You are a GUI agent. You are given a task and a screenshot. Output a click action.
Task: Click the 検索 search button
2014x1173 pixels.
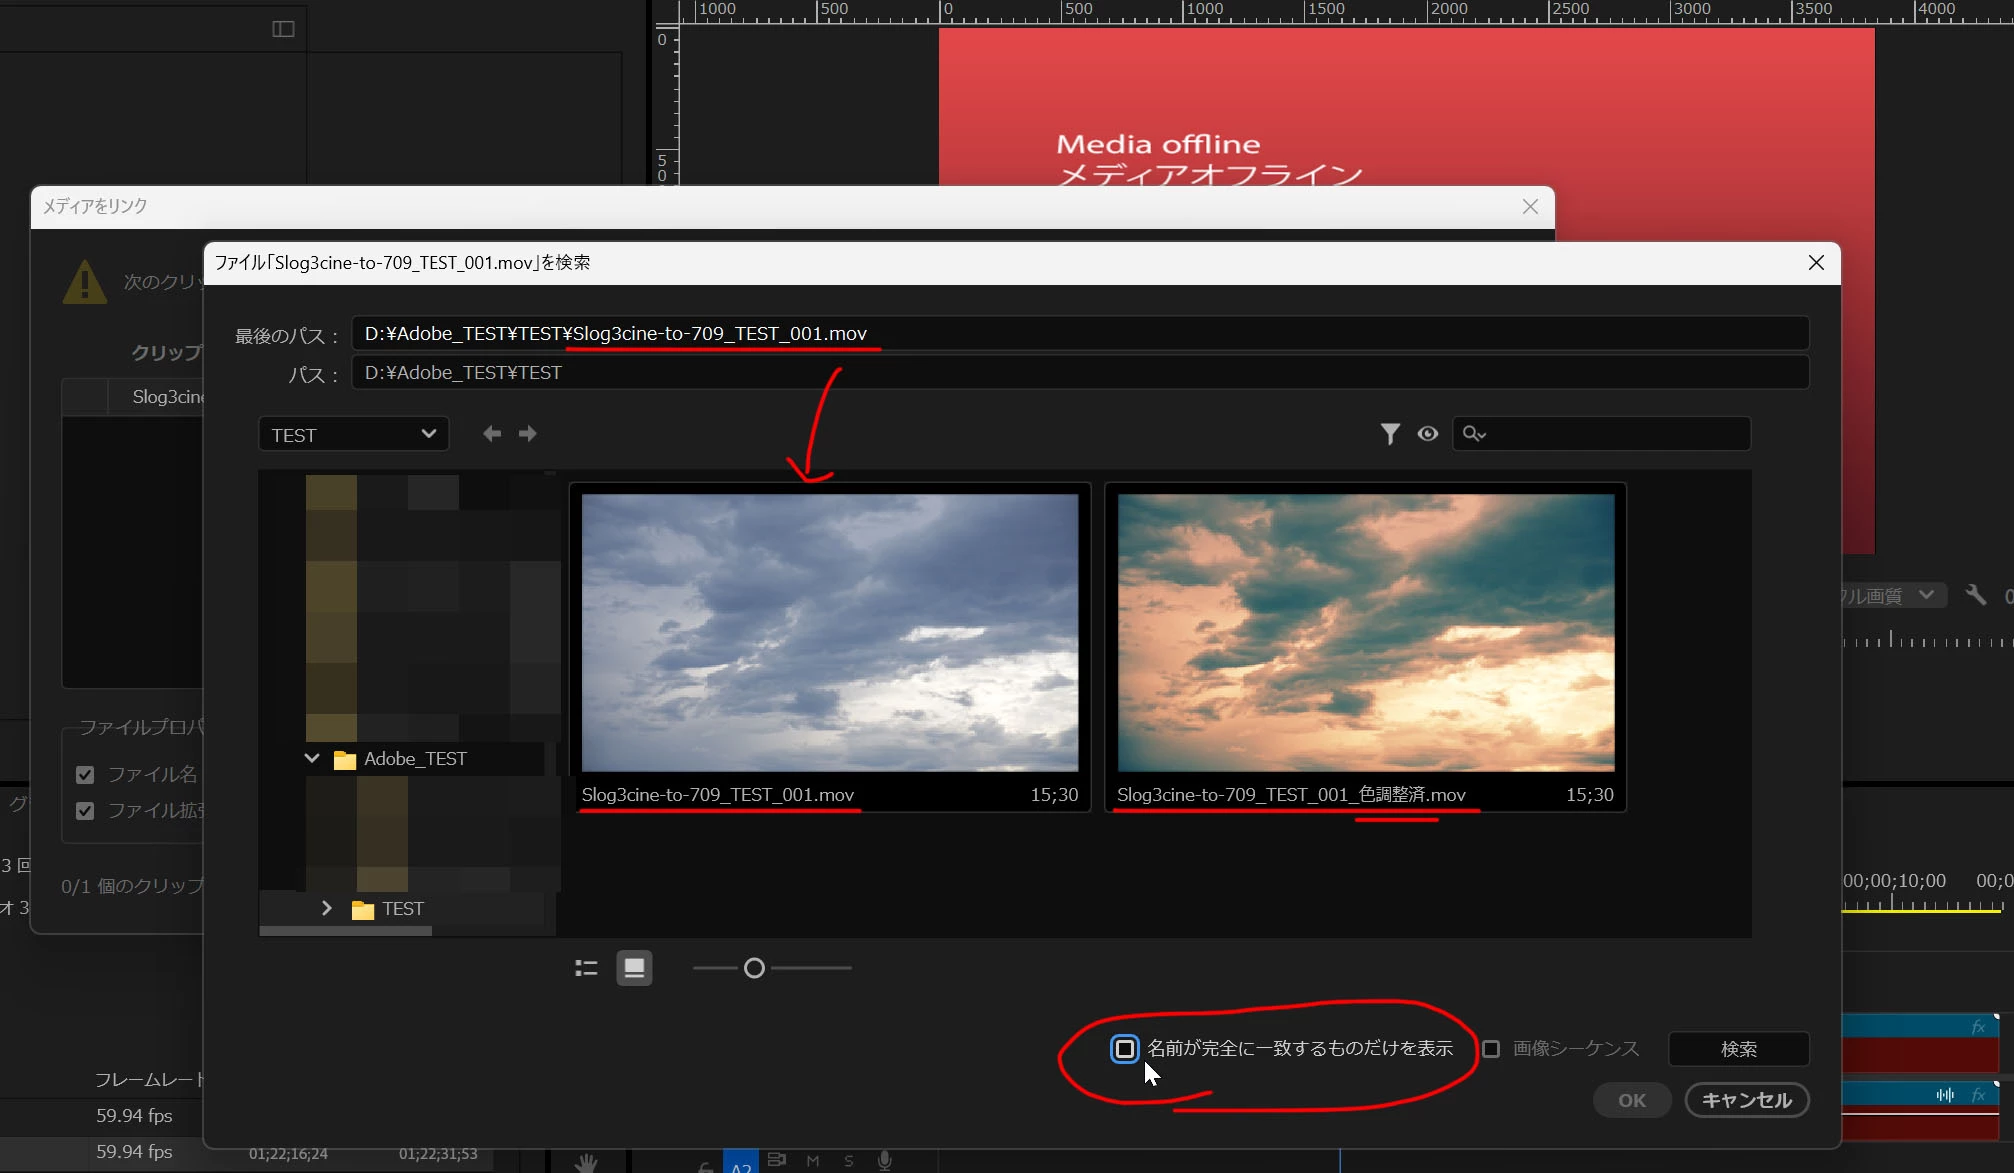[1738, 1048]
